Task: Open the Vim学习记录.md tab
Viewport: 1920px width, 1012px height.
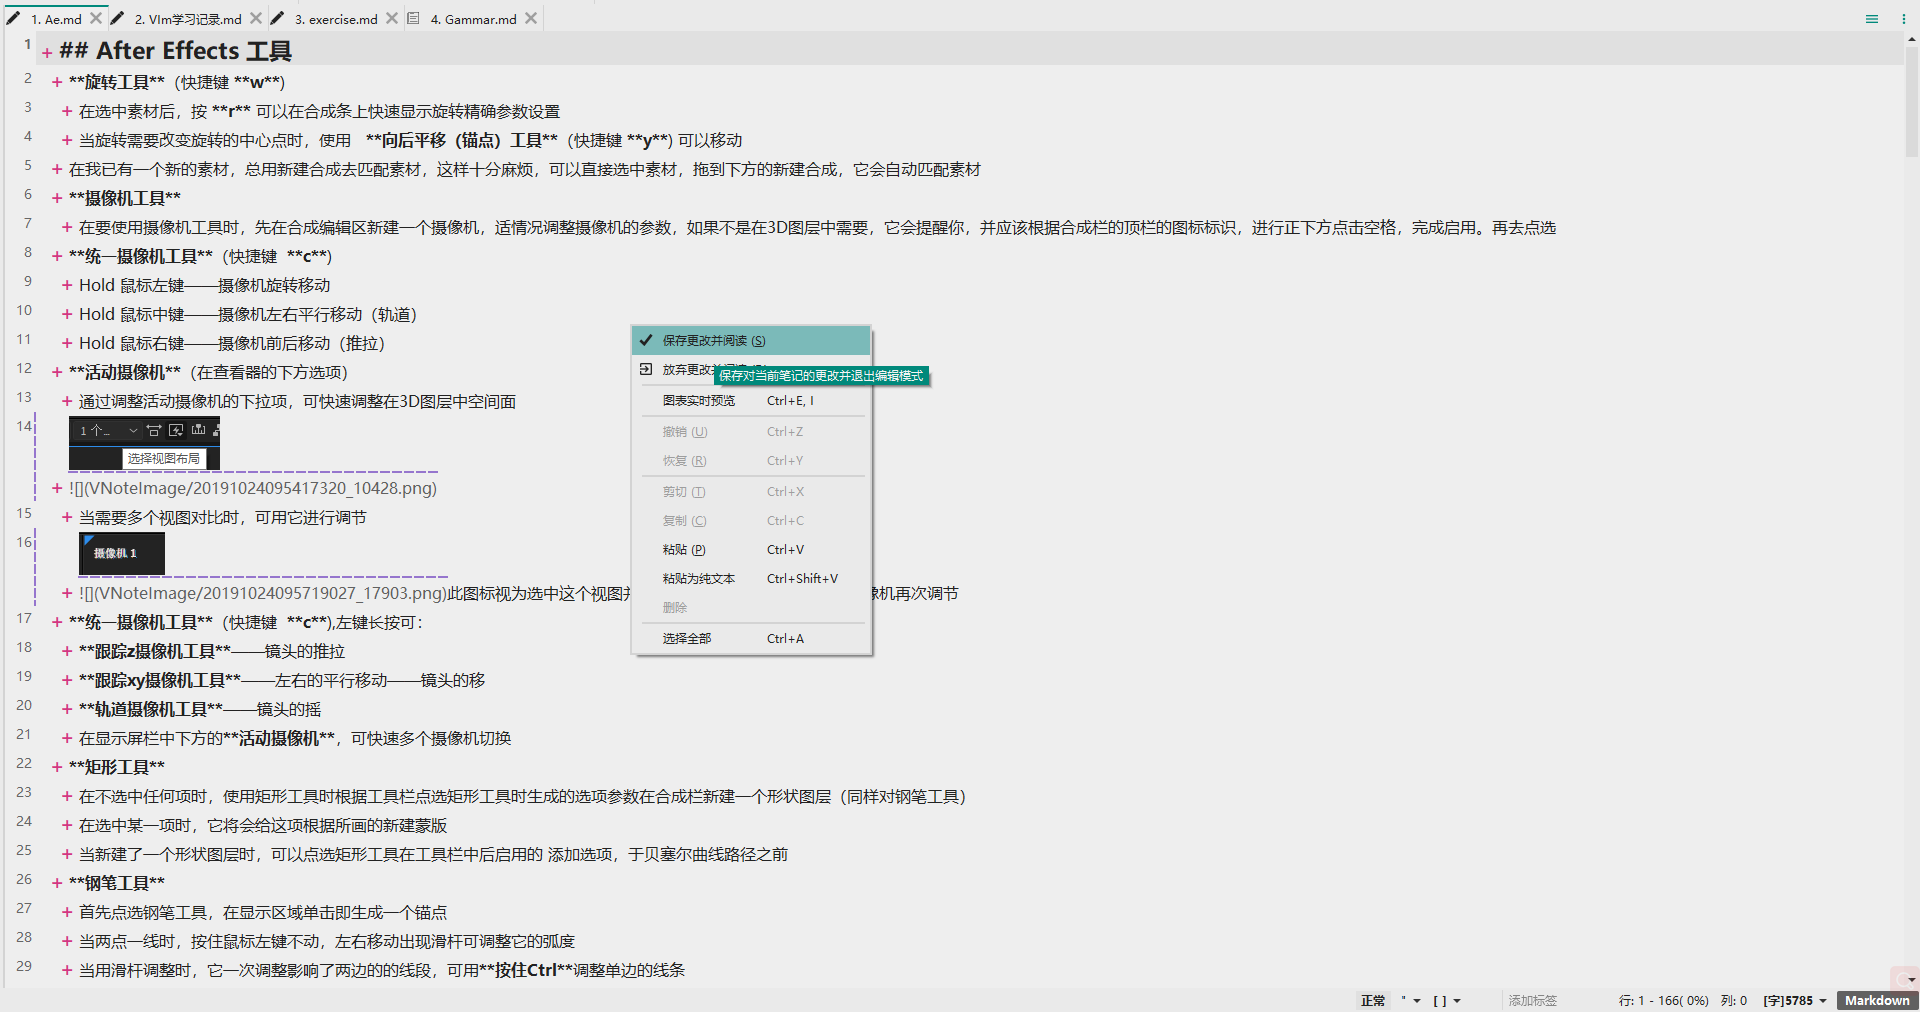Action: [188, 19]
